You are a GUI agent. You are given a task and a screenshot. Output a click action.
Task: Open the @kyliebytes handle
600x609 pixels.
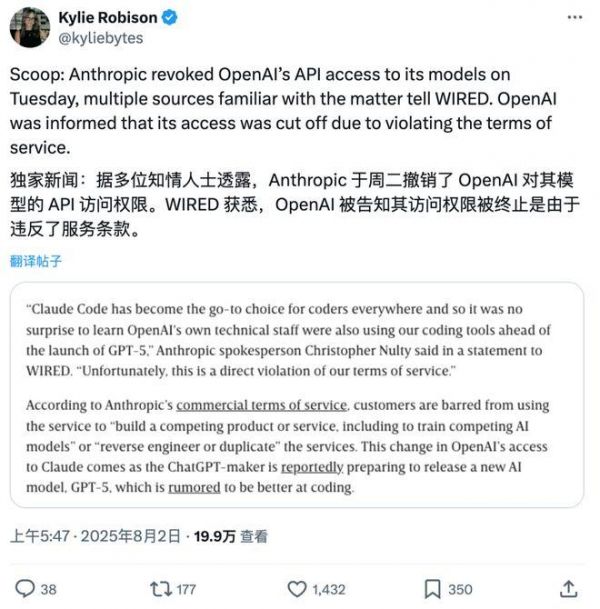pos(101,38)
